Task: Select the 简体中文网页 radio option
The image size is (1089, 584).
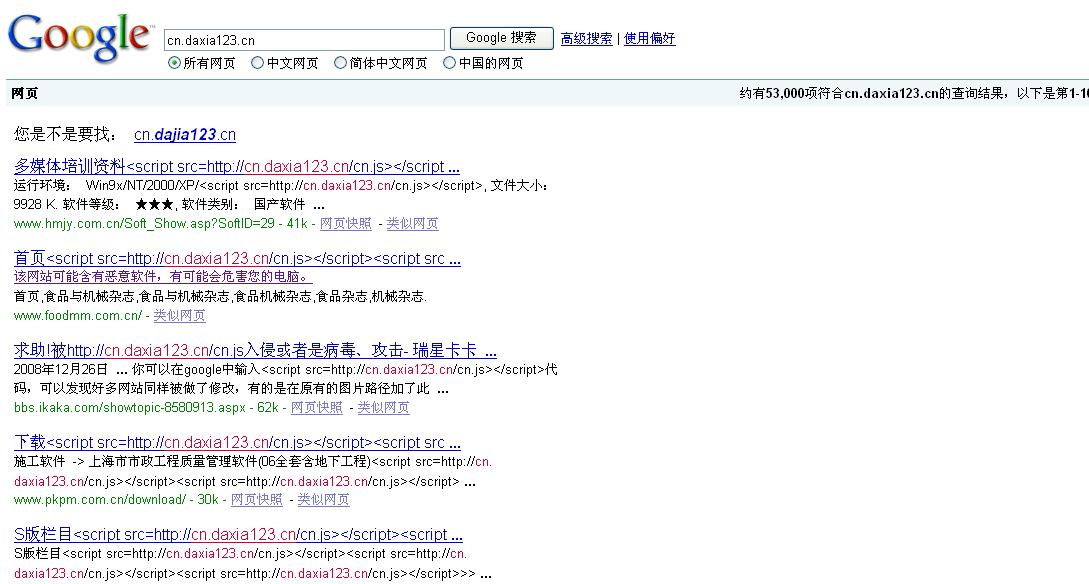Action: tap(340, 63)
